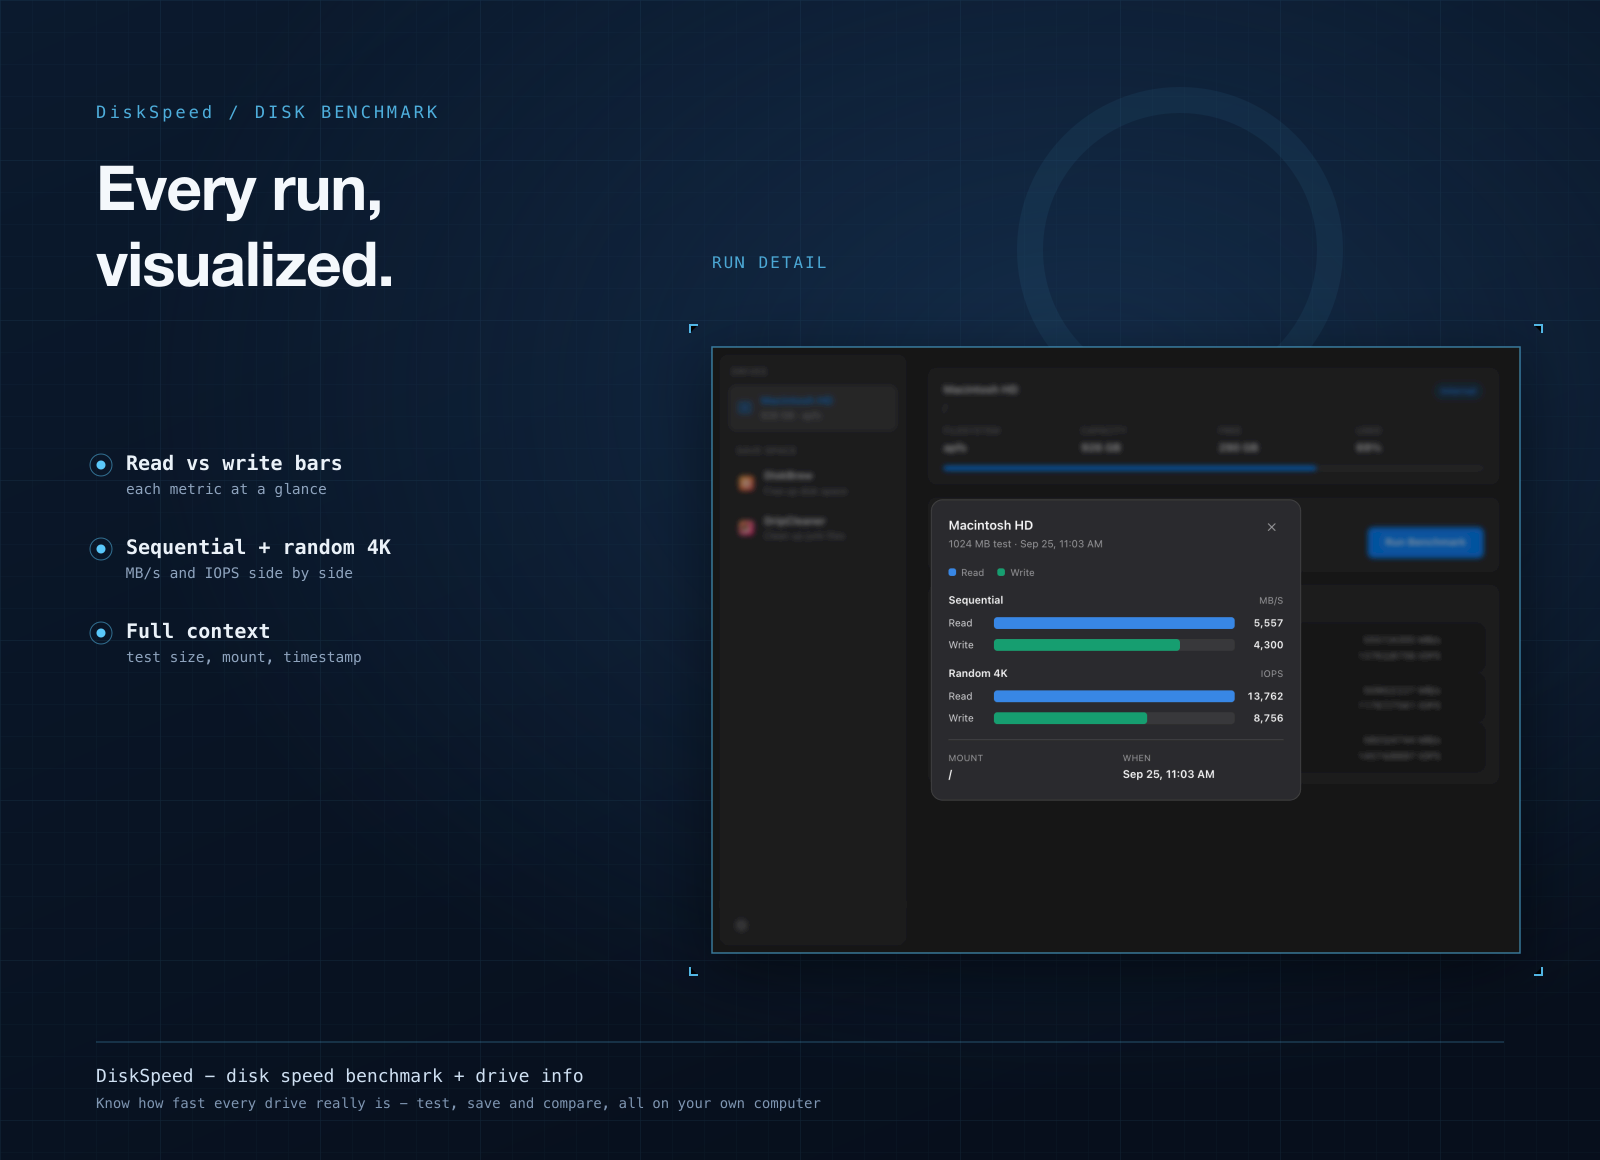This screenshot has width=1600, height=1160.
Task: Click 'Sep 25, 11:03 AM' under WHEN
Action: tap(1168, 774)
